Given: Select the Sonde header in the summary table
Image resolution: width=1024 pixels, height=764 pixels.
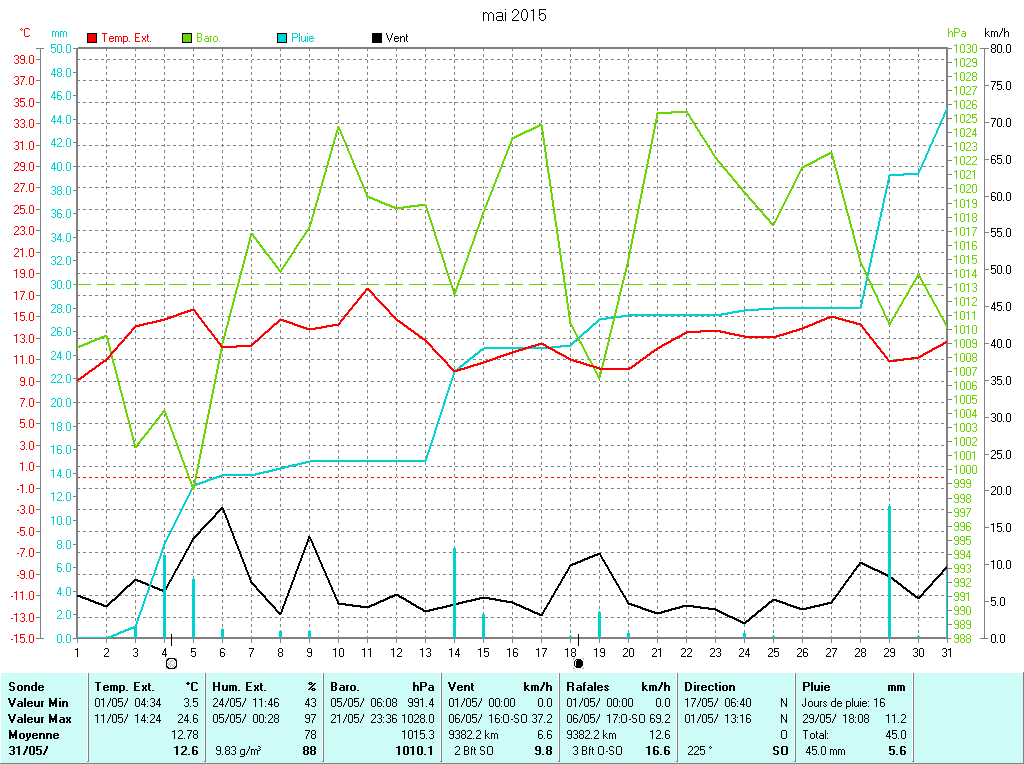Looking at the screenshot, I should click(x=26, y=687).
